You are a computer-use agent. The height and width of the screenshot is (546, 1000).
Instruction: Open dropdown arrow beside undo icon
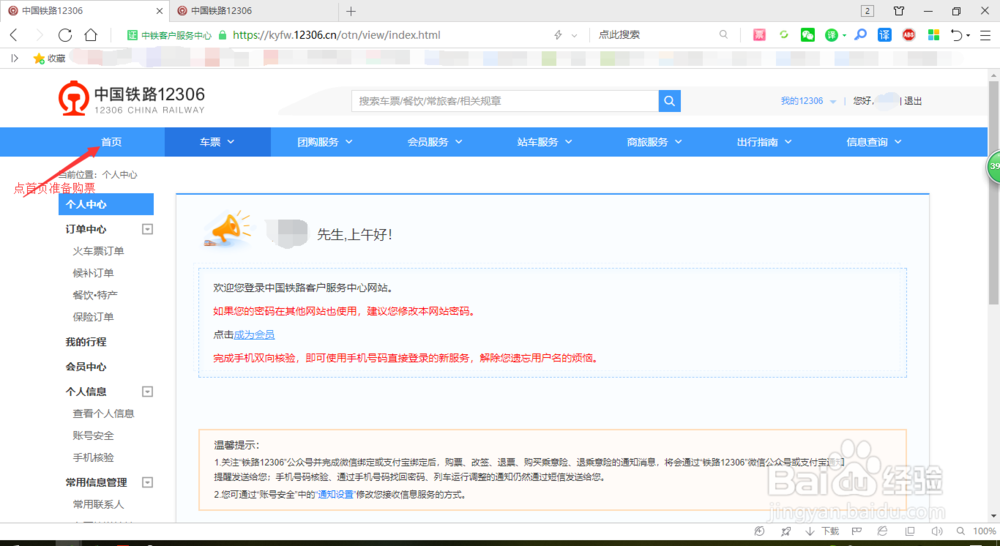click(x=968, y=36)
